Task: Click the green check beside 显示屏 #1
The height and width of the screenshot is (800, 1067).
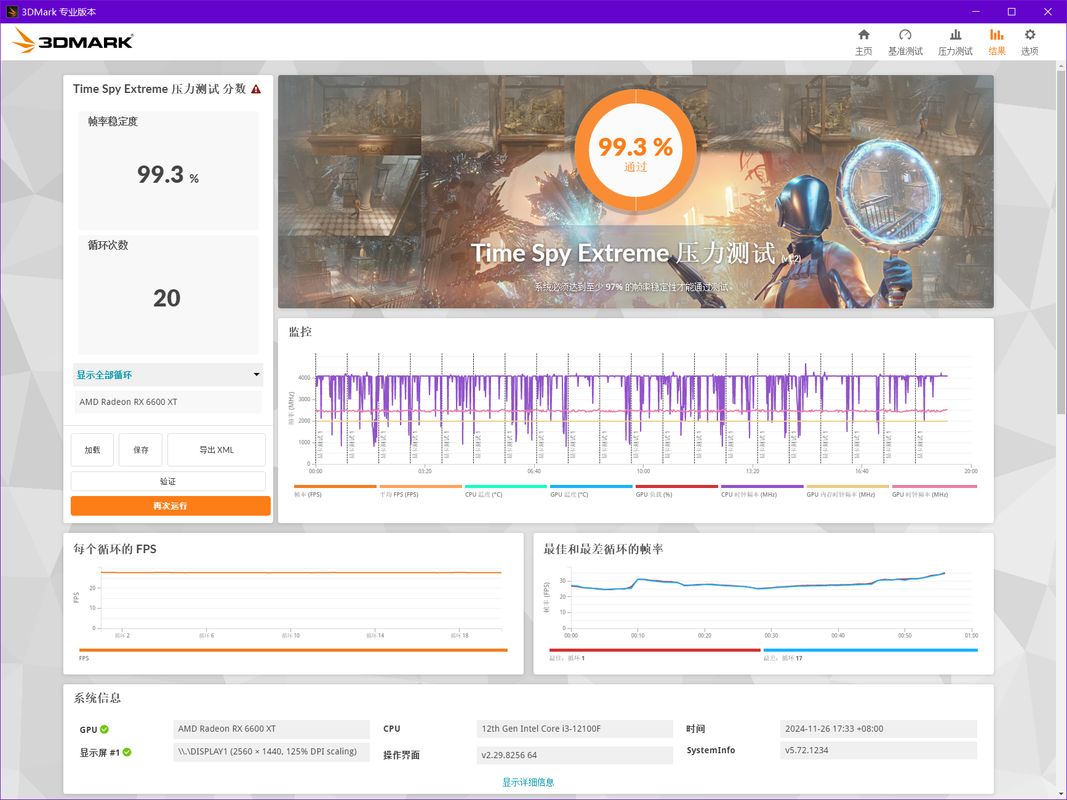Action: click(x=127, y=752)
